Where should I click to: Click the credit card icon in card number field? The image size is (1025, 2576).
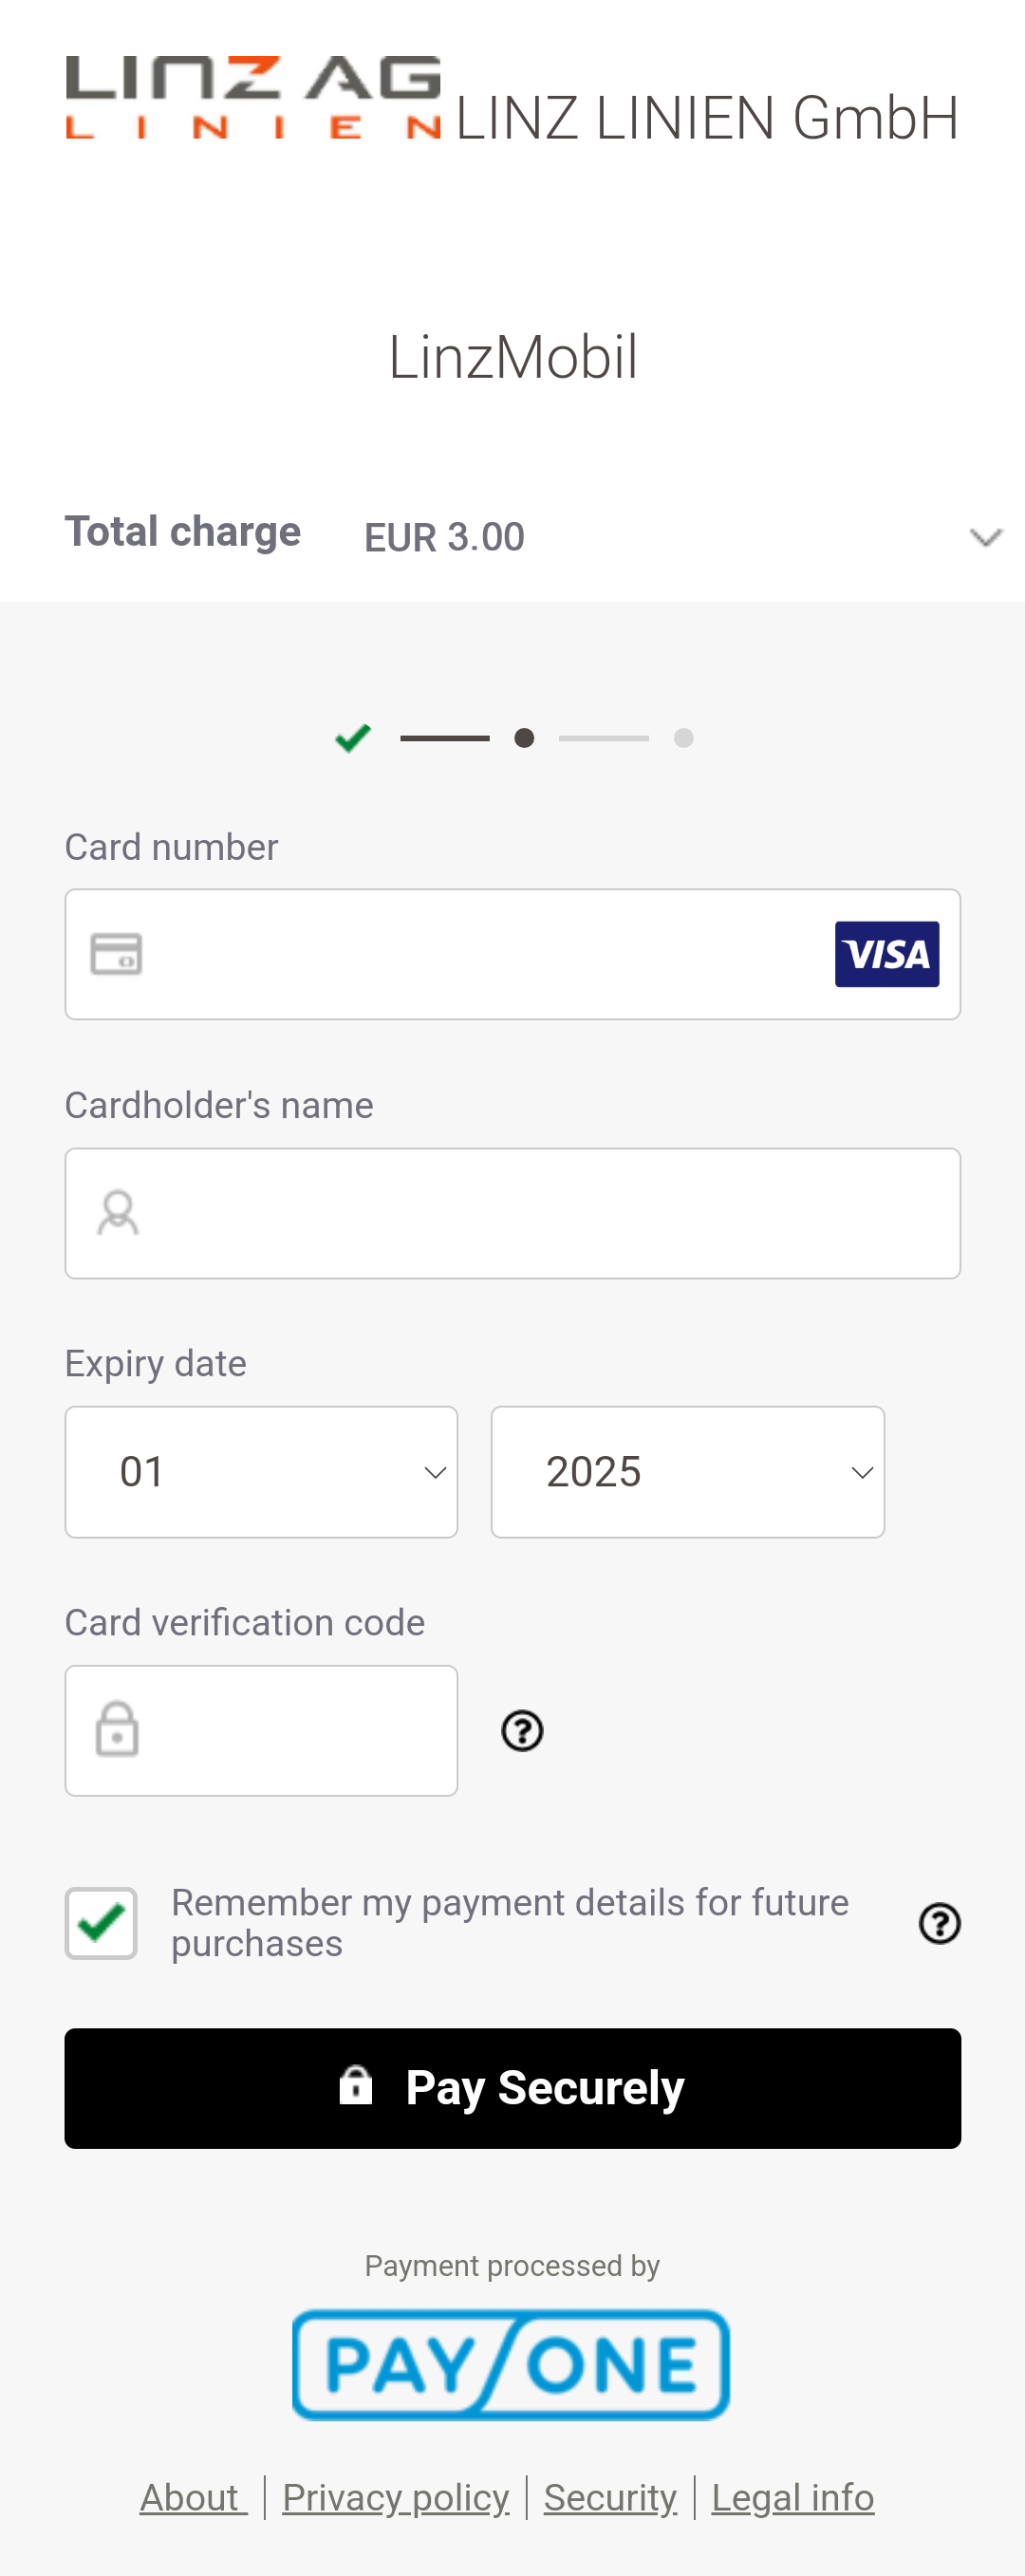point(116,953)
